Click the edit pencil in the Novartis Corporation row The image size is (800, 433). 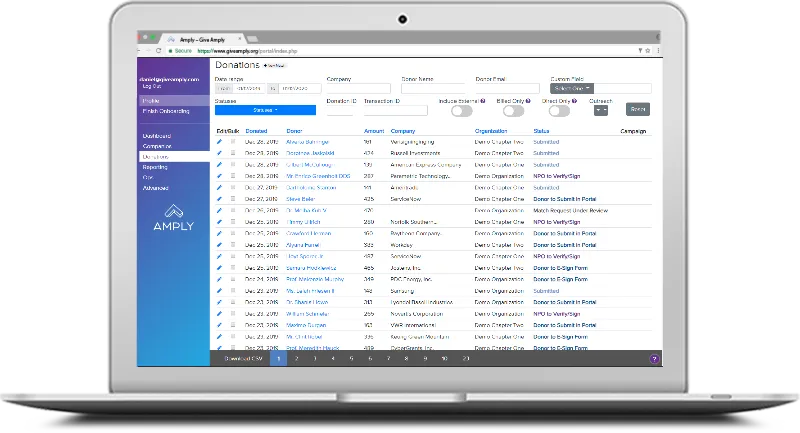[x=219, y=313]
